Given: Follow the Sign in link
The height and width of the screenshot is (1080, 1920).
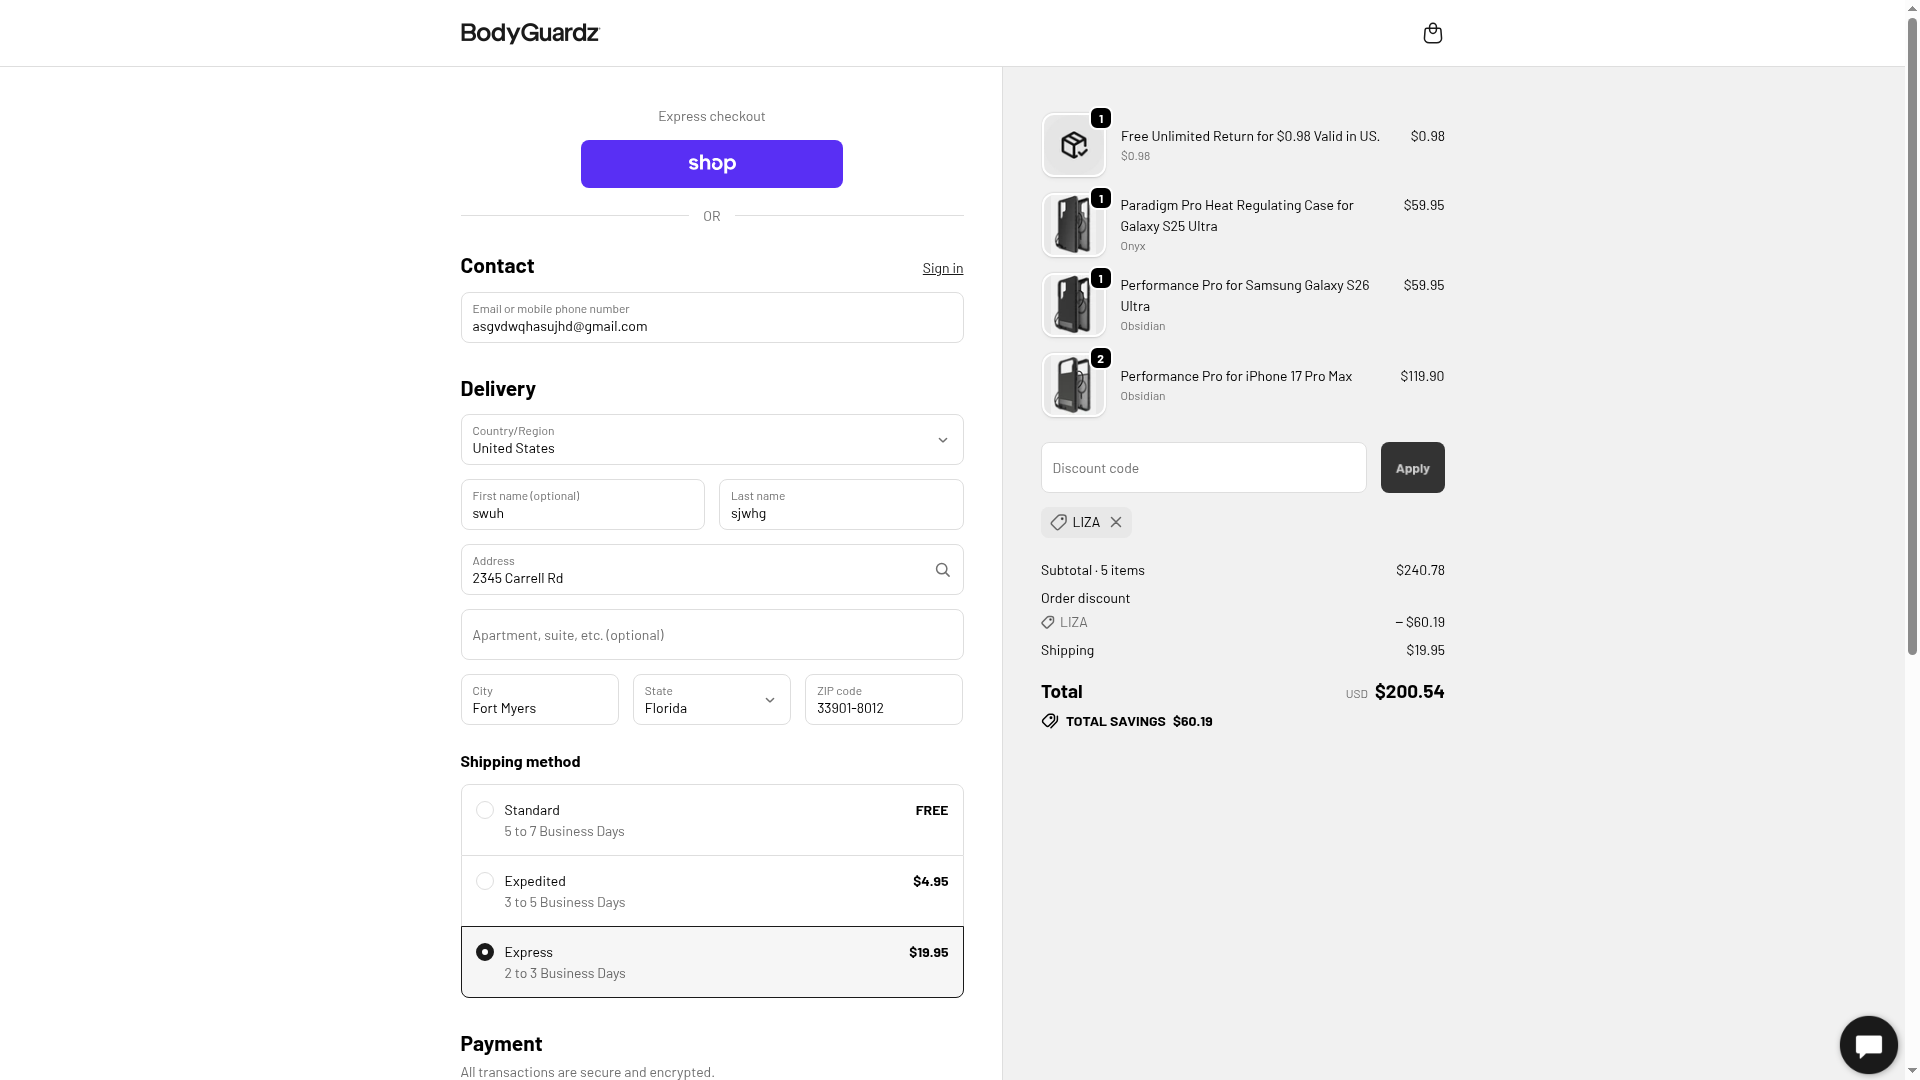Looking at the screenshot, I should pyautogui.click(x=942, y=268).
